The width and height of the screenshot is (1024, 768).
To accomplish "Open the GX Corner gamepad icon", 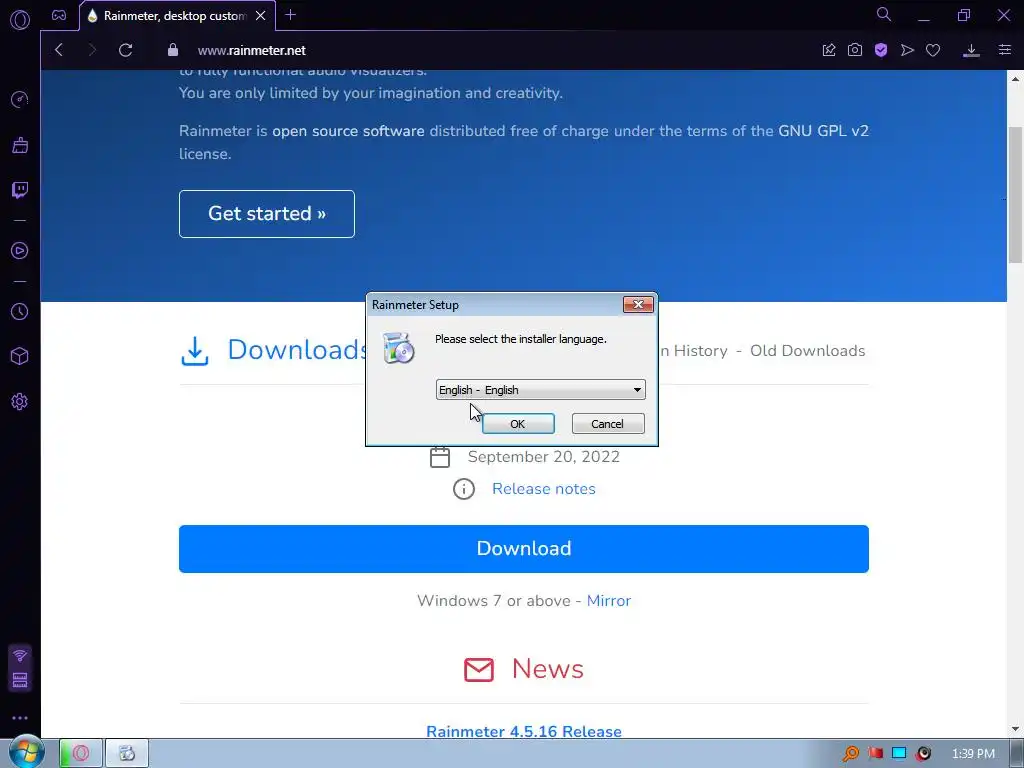I will [x=59, y=16].
